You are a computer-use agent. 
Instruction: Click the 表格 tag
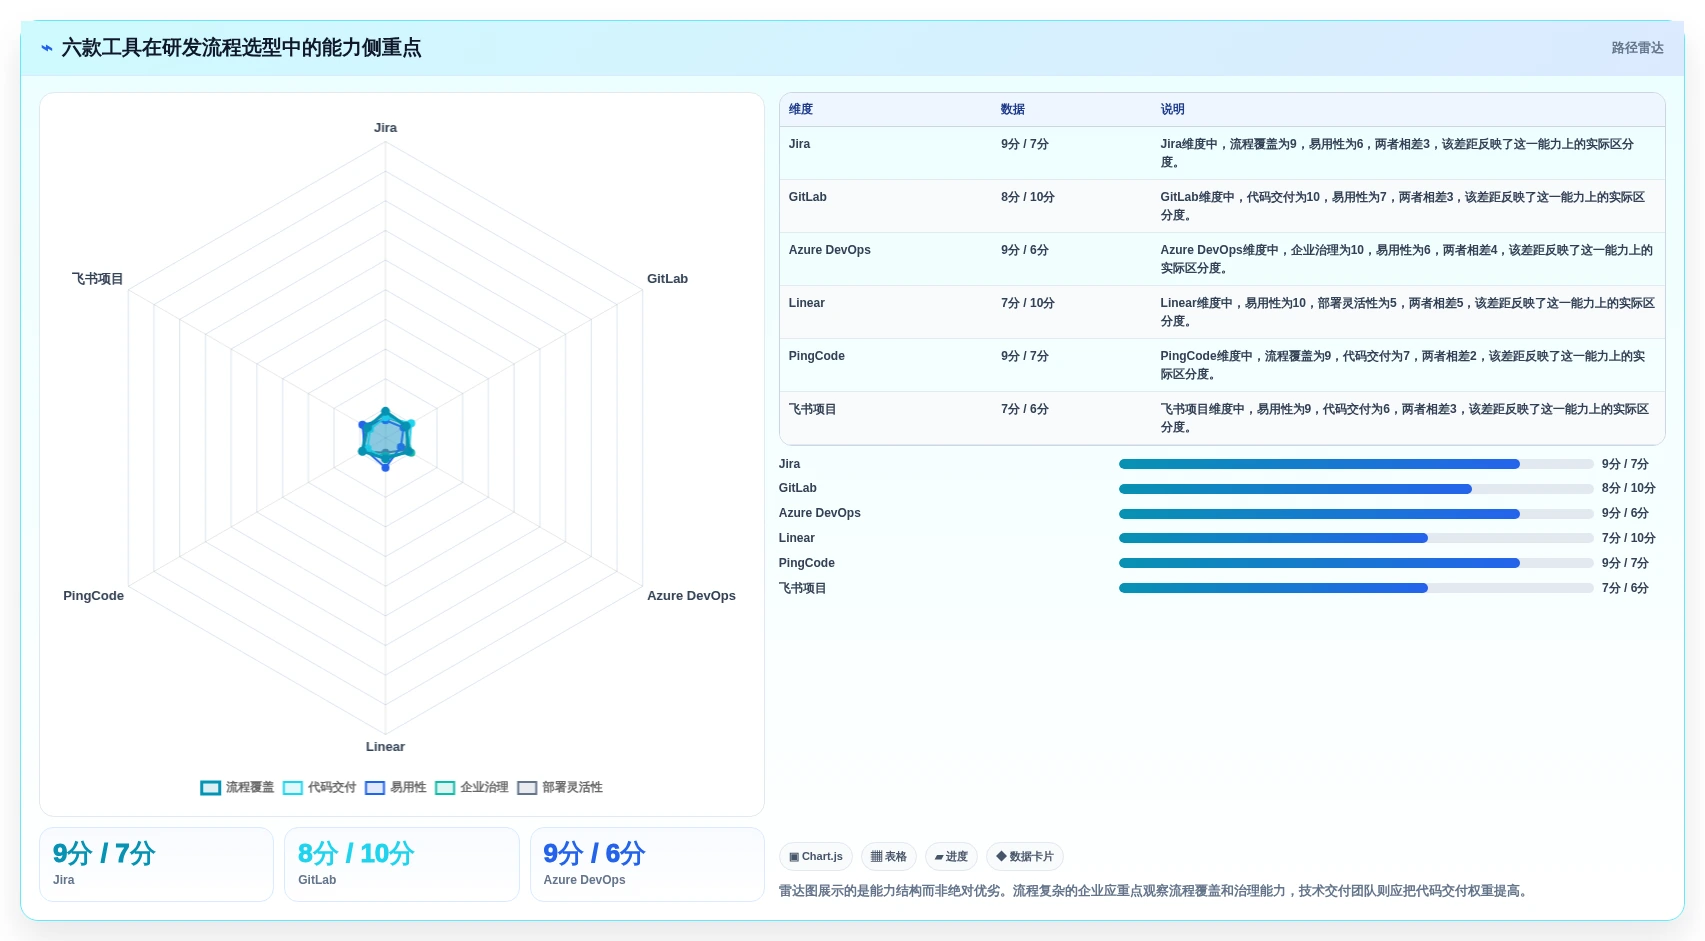[889, 857]
